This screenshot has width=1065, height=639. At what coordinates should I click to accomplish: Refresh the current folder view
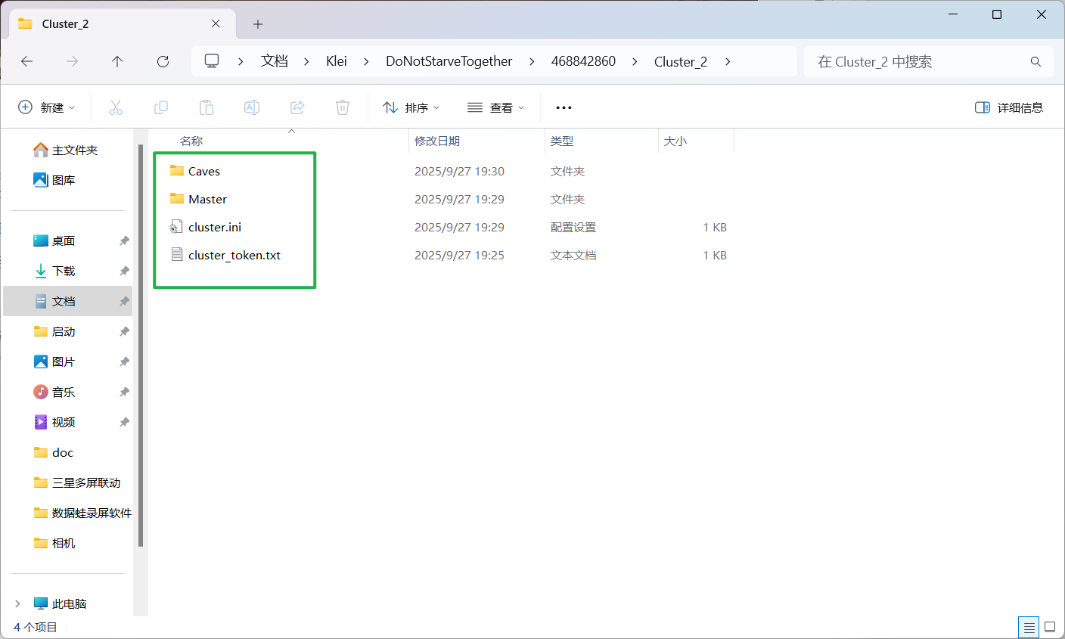[x=163, y=61]
